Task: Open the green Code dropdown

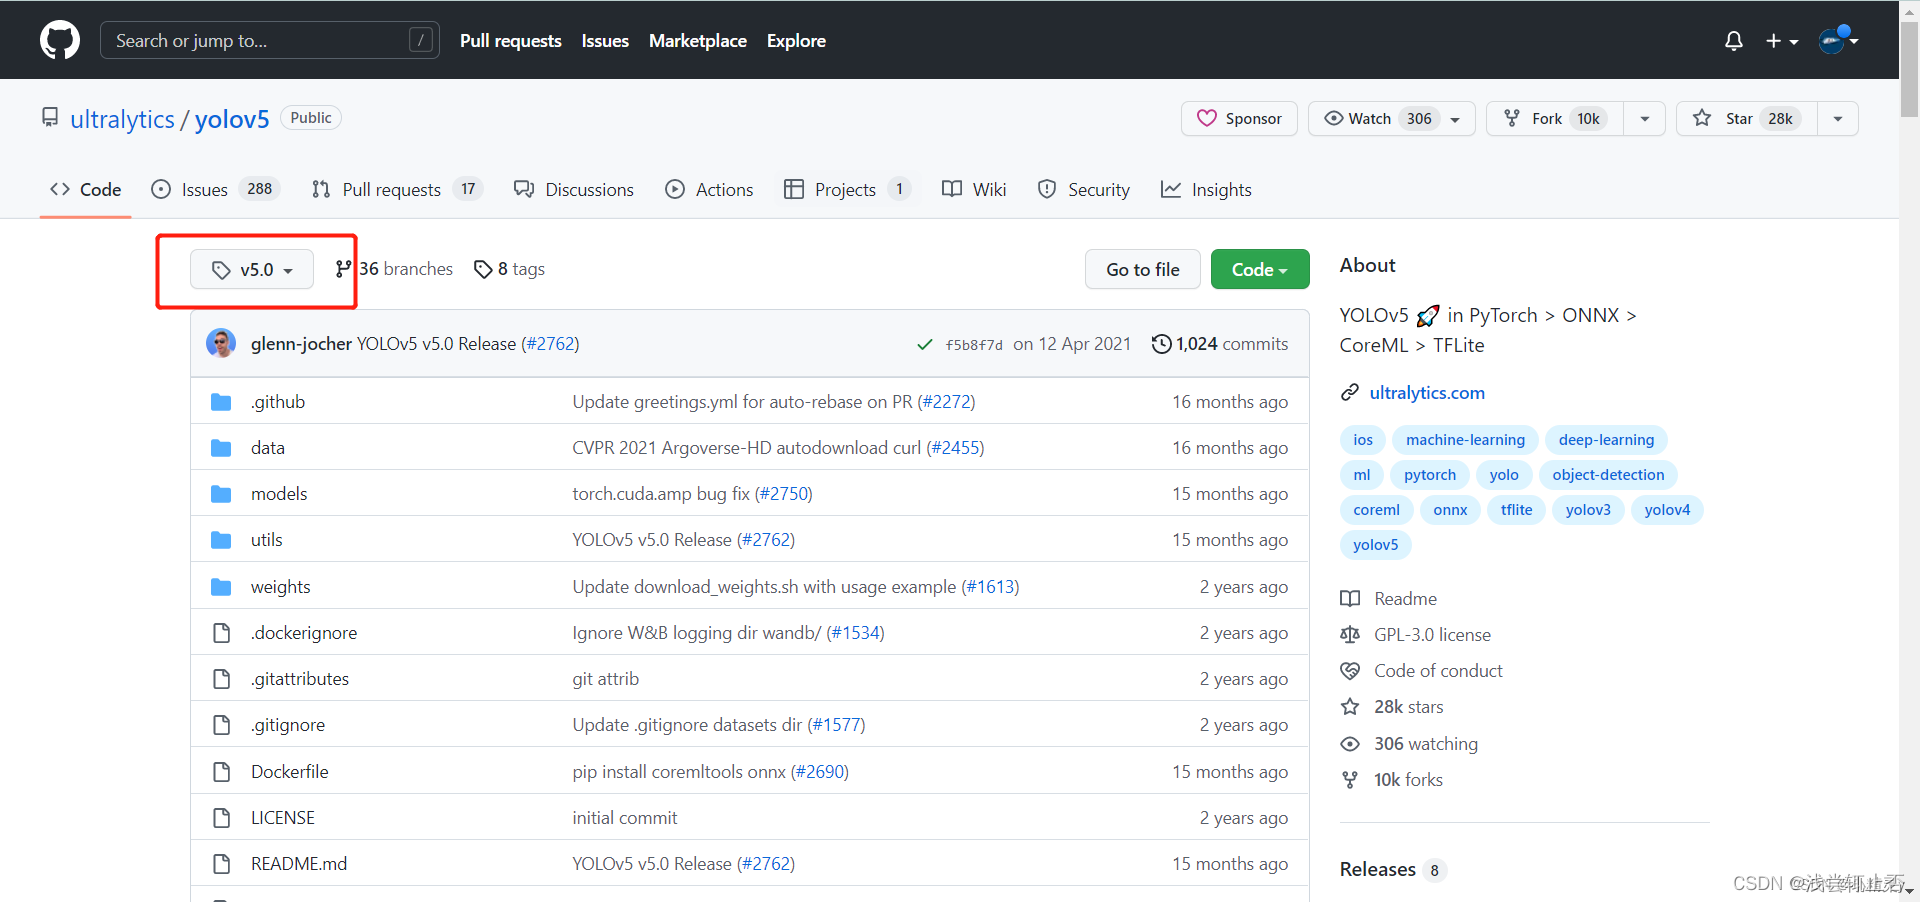Action: pos(1260,269)
